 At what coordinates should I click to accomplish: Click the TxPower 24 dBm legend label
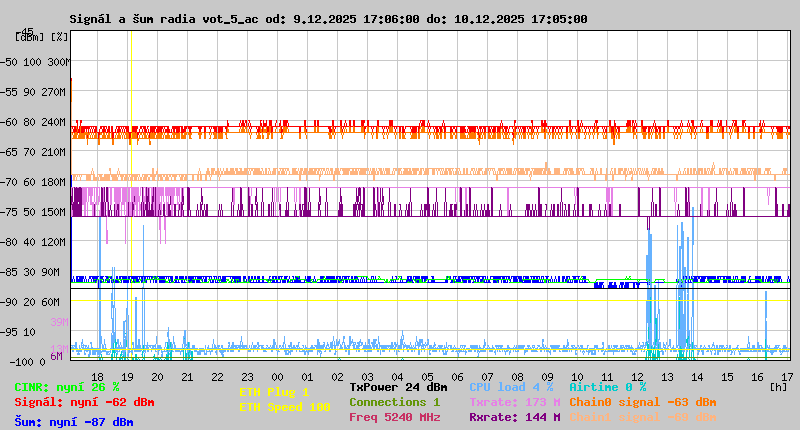[398, 387]
